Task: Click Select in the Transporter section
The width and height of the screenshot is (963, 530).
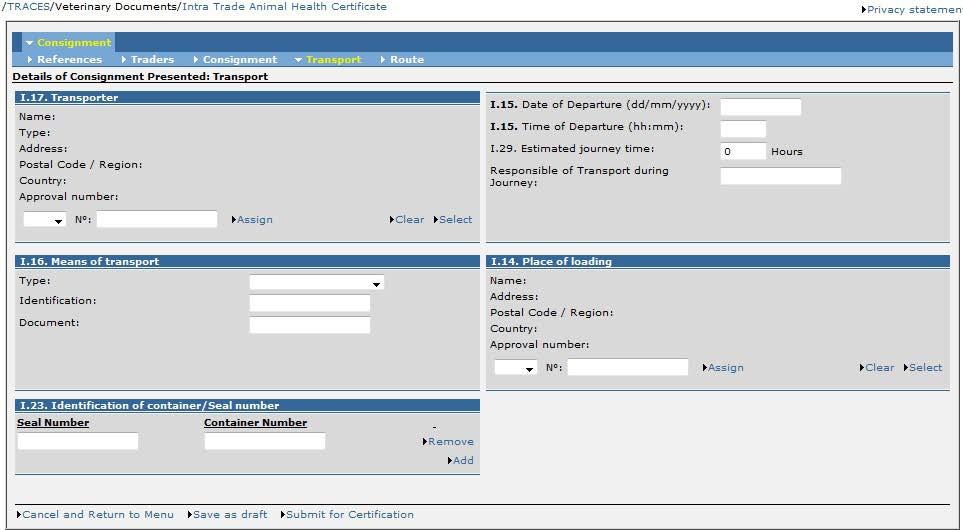Action: pos(455,219)
